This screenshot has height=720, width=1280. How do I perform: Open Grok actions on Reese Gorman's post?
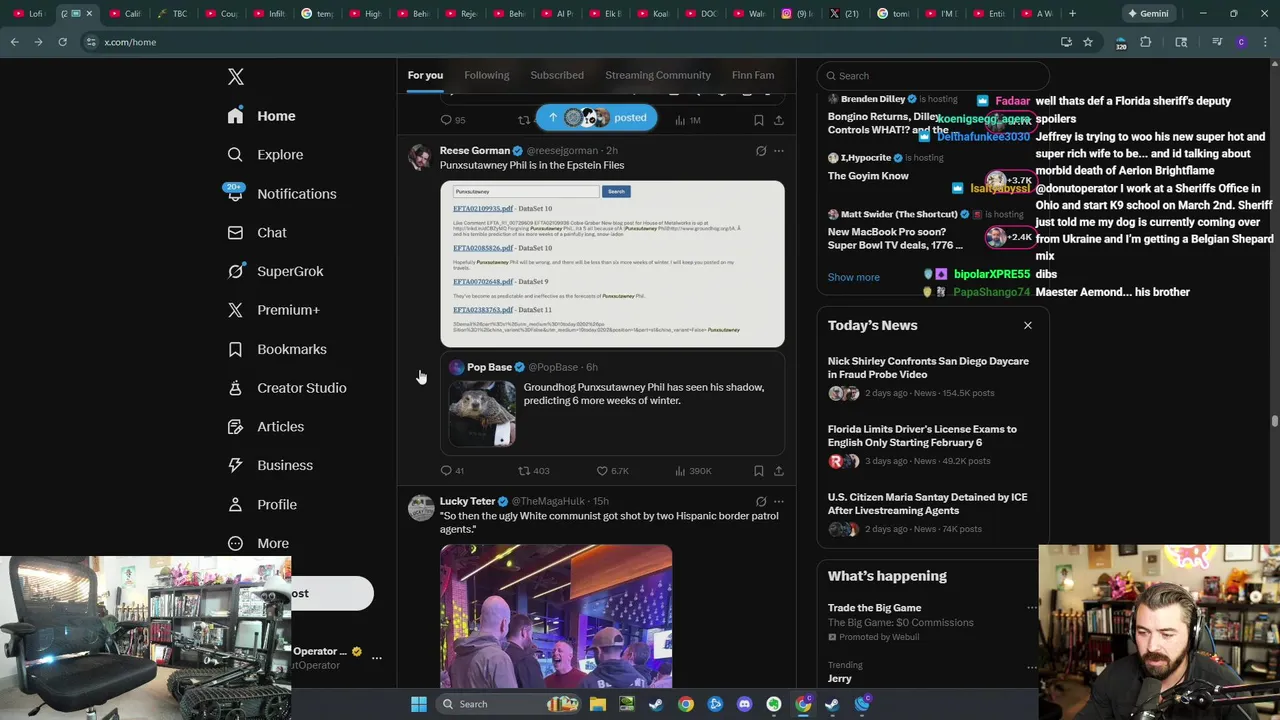(761, 151)
